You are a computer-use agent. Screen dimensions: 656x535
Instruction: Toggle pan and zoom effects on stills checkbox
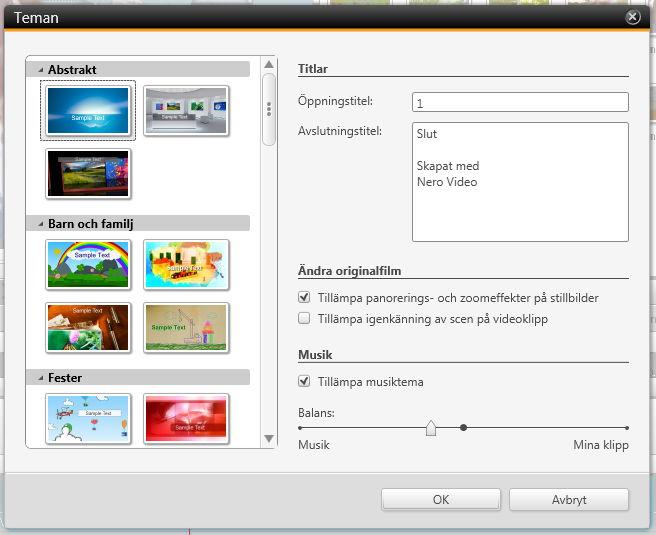304,297
